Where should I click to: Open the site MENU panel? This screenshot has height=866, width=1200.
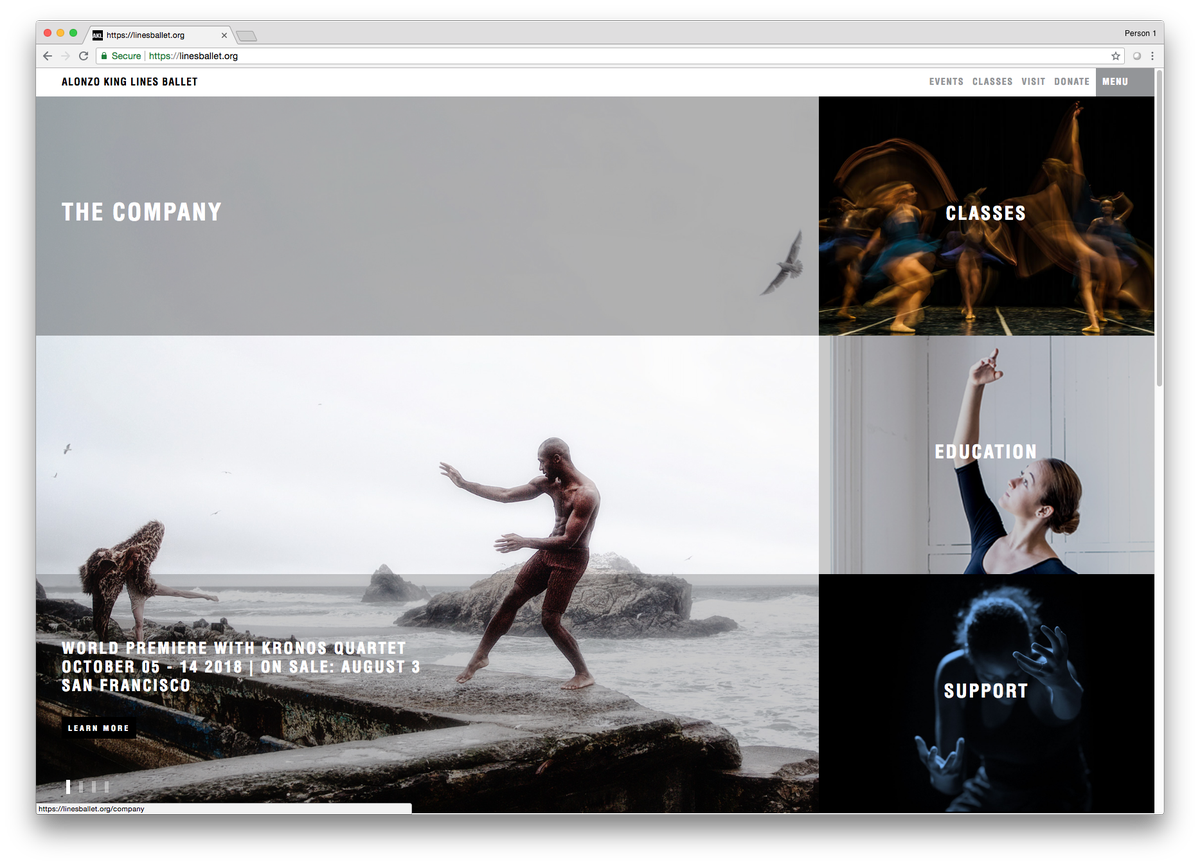pos(1113,81)
